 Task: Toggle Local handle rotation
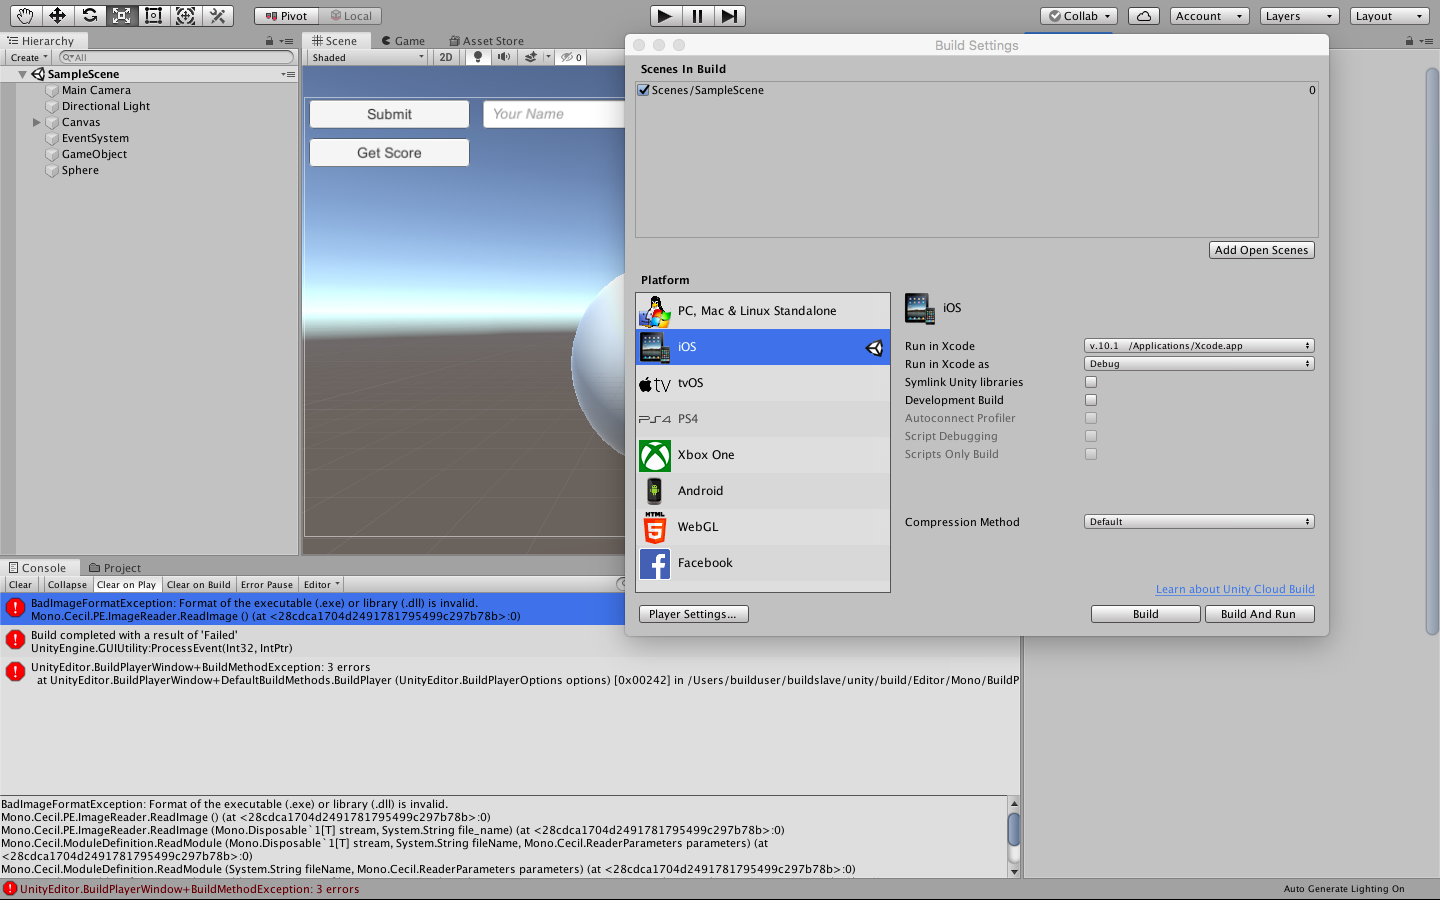[351, 16]
